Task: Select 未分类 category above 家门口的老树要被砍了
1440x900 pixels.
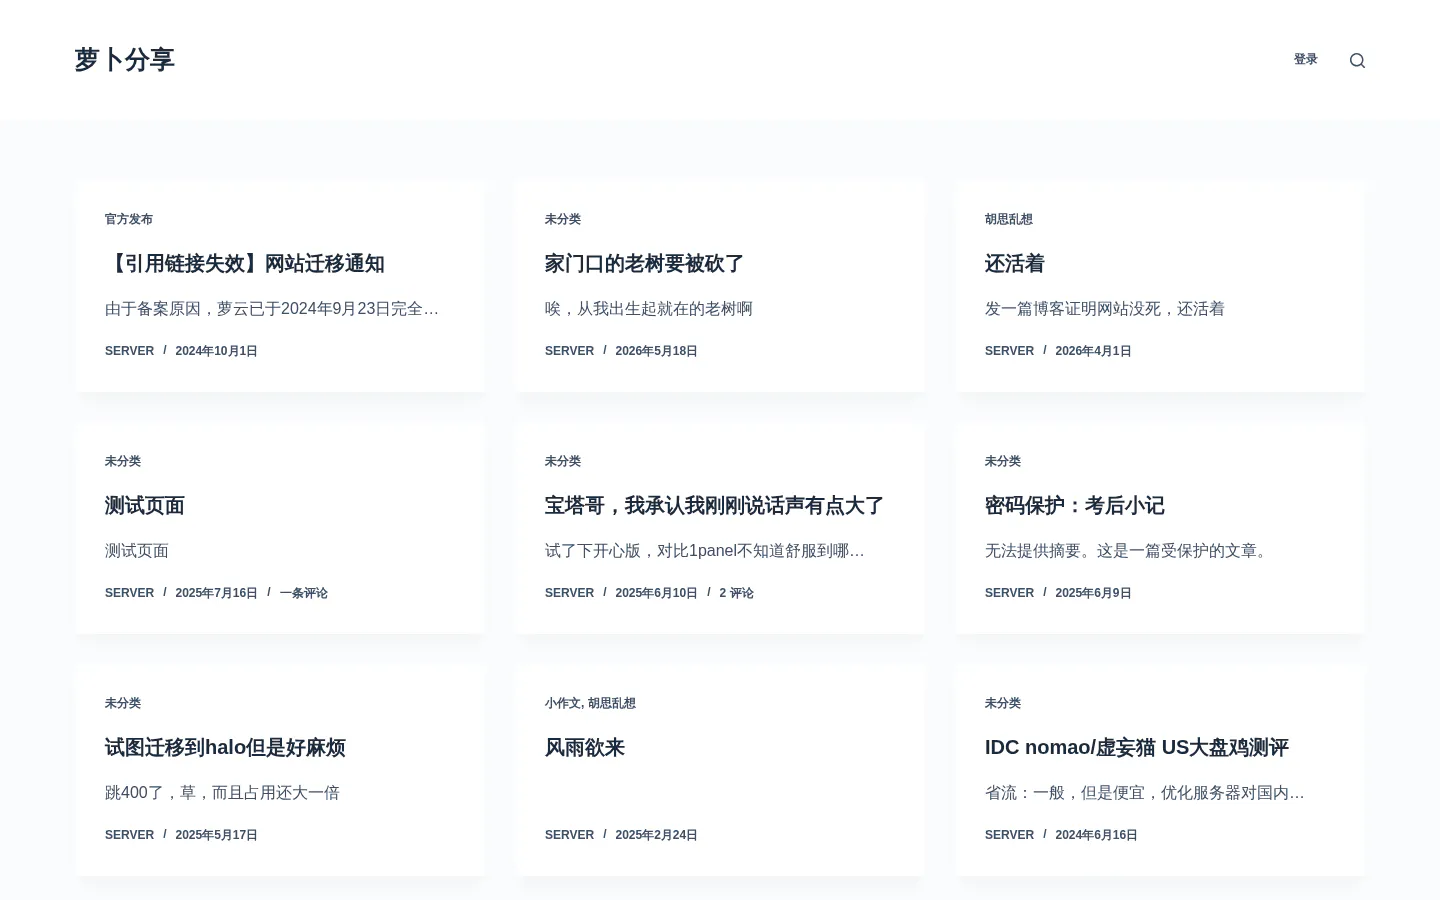Action: point(563,219)
